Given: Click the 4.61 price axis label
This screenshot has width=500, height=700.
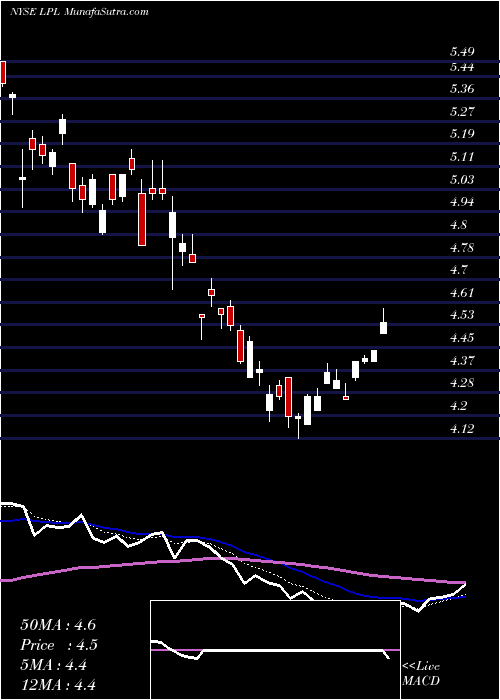Looking at the screenshot, I should coord(462,293).
